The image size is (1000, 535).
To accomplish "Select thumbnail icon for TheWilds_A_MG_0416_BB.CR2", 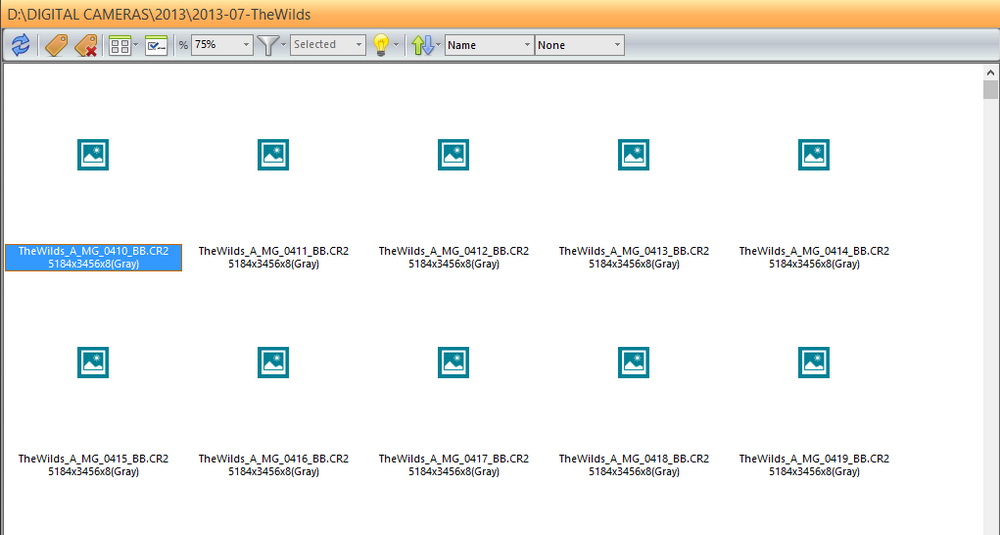I will point(274,362).
